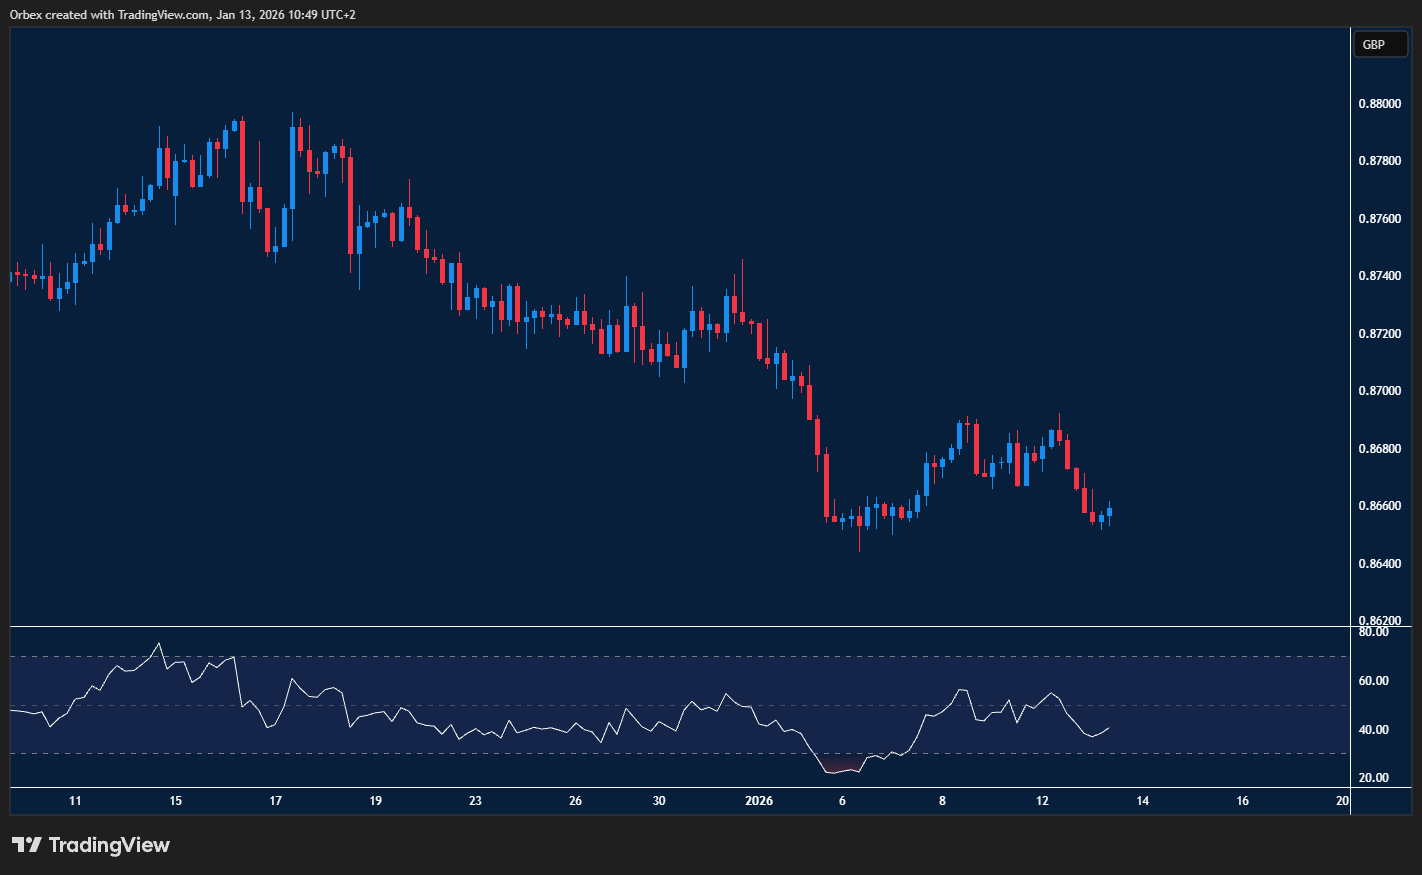Click the 2026 year marker on time axis
This screenshot has width=1422, height=875.
pyautogui.click(x=759, y=801)
